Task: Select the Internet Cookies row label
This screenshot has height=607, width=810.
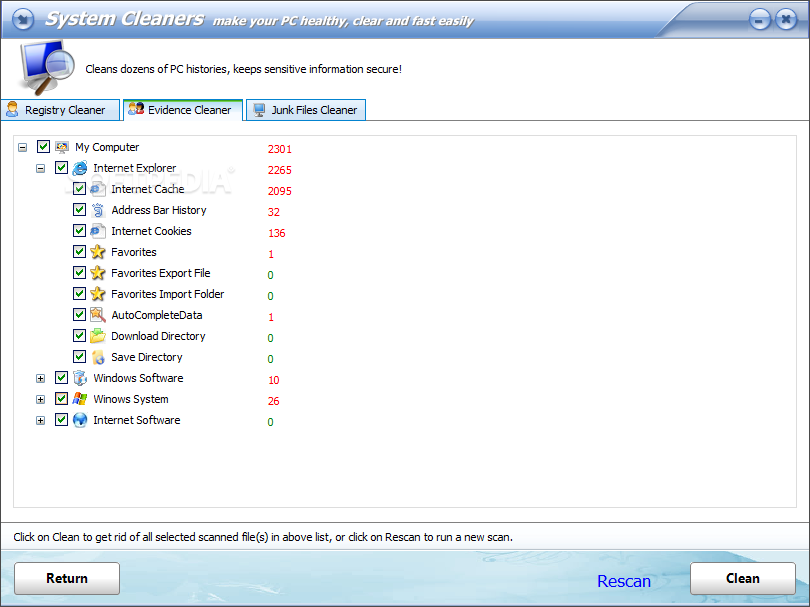Action: tap(151, 231)
